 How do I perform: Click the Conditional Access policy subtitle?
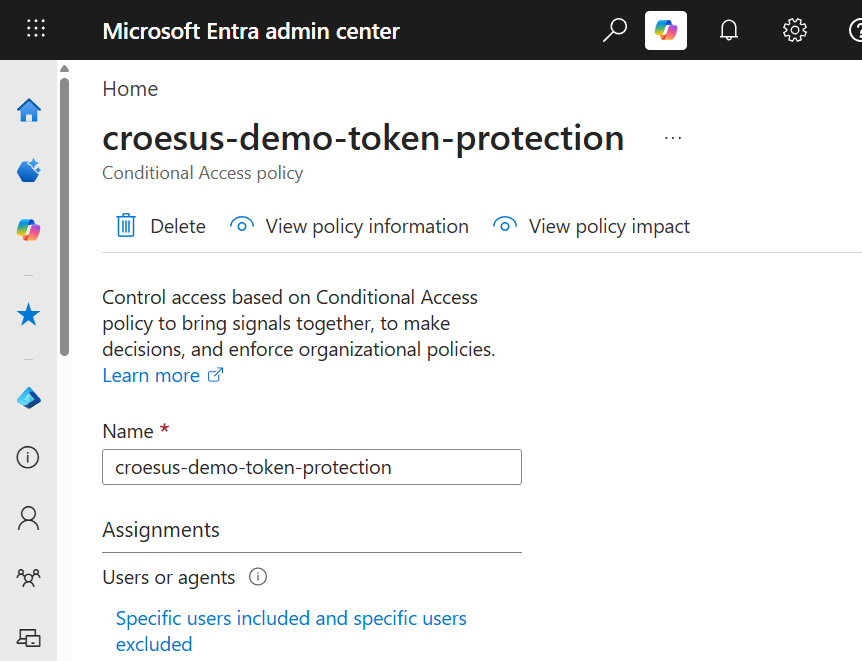coord(203,173)
